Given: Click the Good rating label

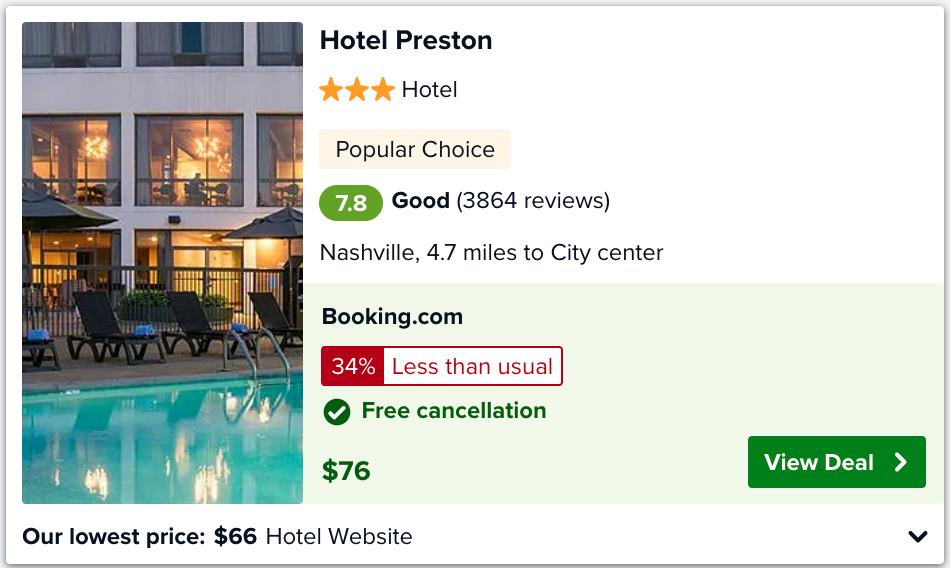Looking at the screenshot, I should (420, 201).
